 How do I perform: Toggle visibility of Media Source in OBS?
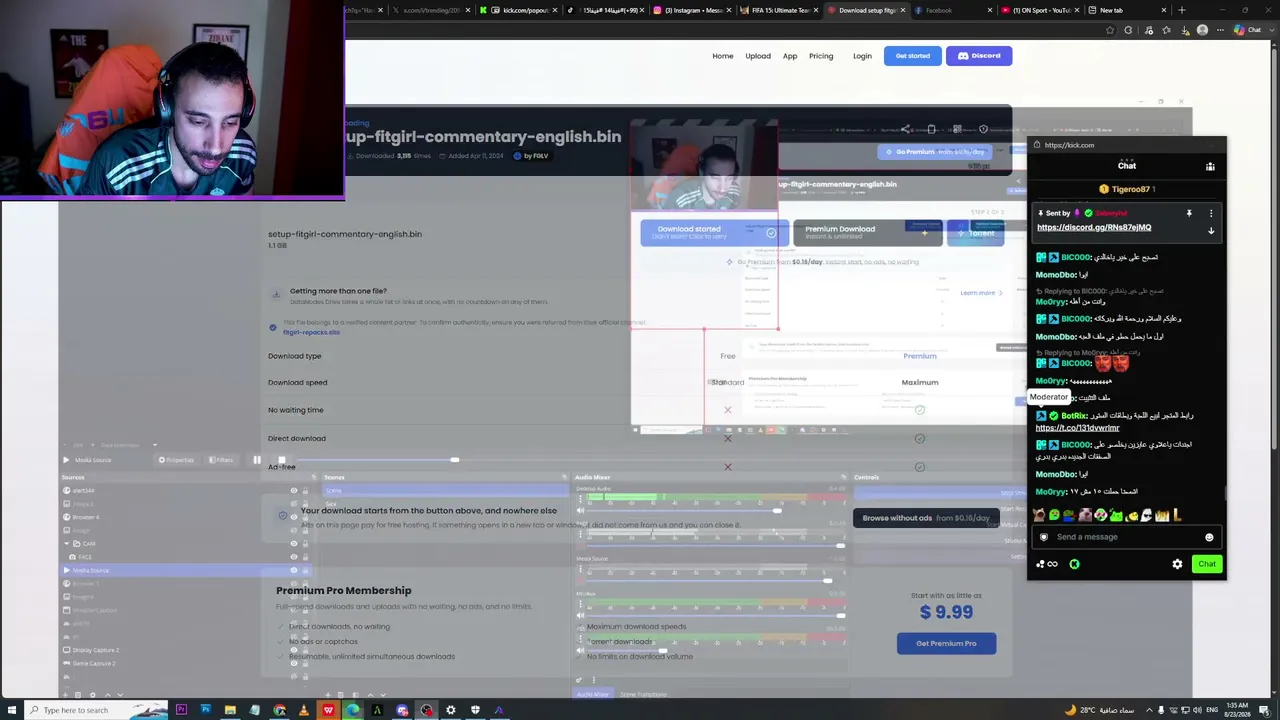tap(294, 570)
